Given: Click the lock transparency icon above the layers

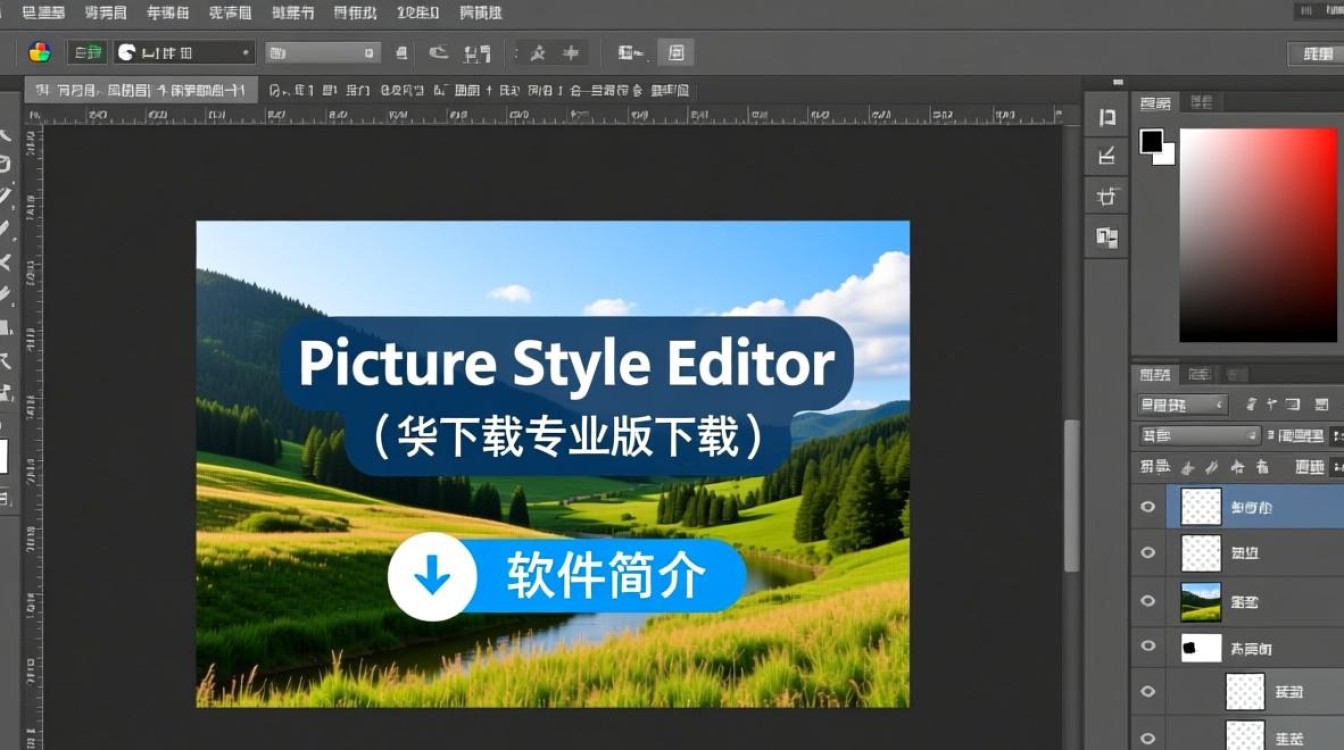Looking at the screenshot, I should tap(1186, 466).
